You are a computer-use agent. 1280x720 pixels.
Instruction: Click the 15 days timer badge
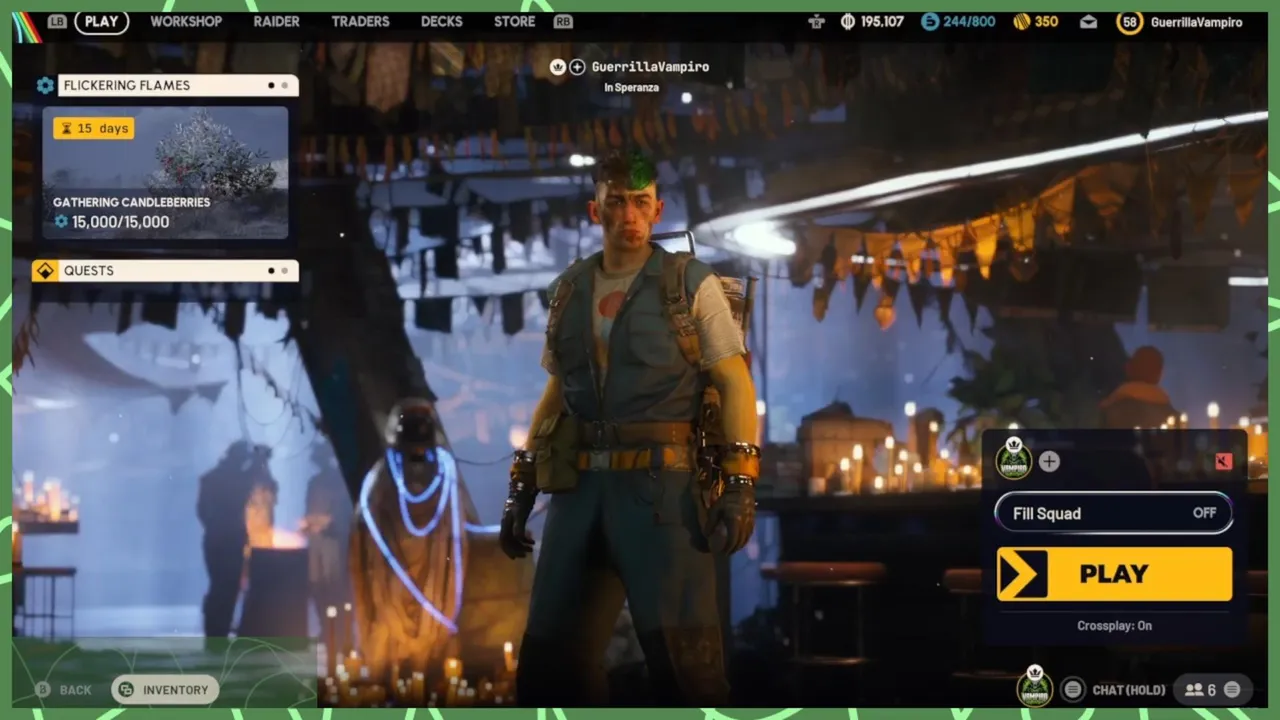(94, 128)
